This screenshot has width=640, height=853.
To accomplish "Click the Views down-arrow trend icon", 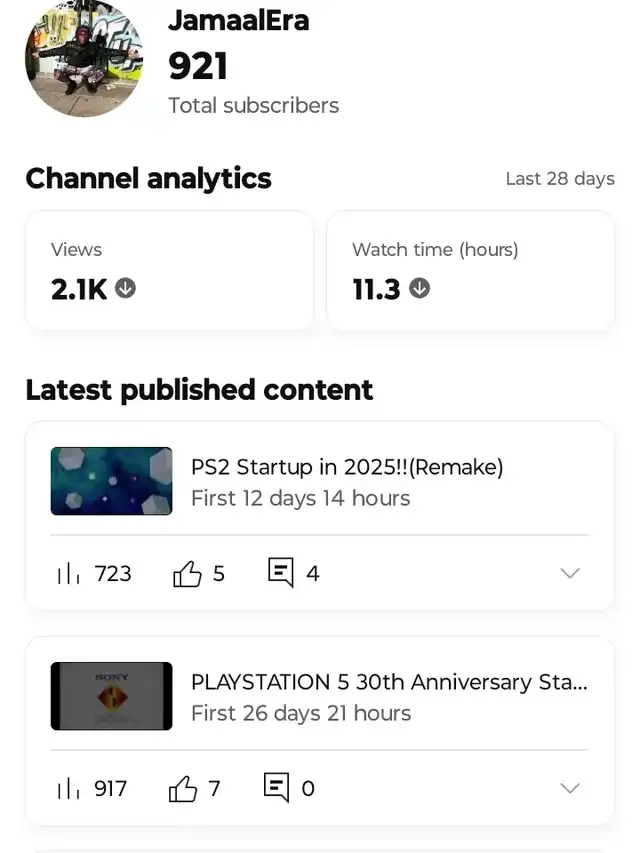I will (x=125, y=289).
